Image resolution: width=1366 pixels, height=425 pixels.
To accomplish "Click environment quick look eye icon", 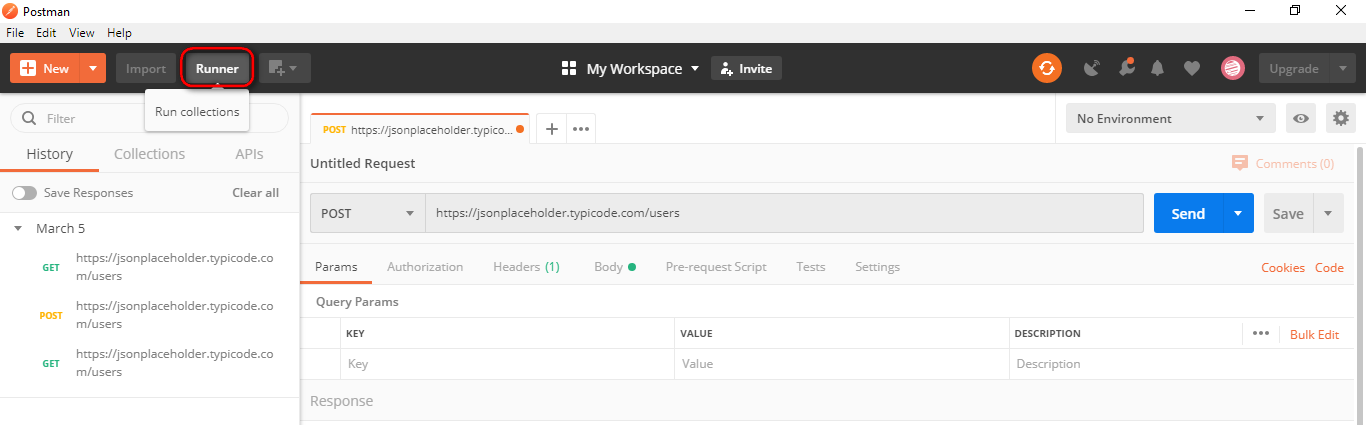I will pyautogui.click(x=1301, y=118).
